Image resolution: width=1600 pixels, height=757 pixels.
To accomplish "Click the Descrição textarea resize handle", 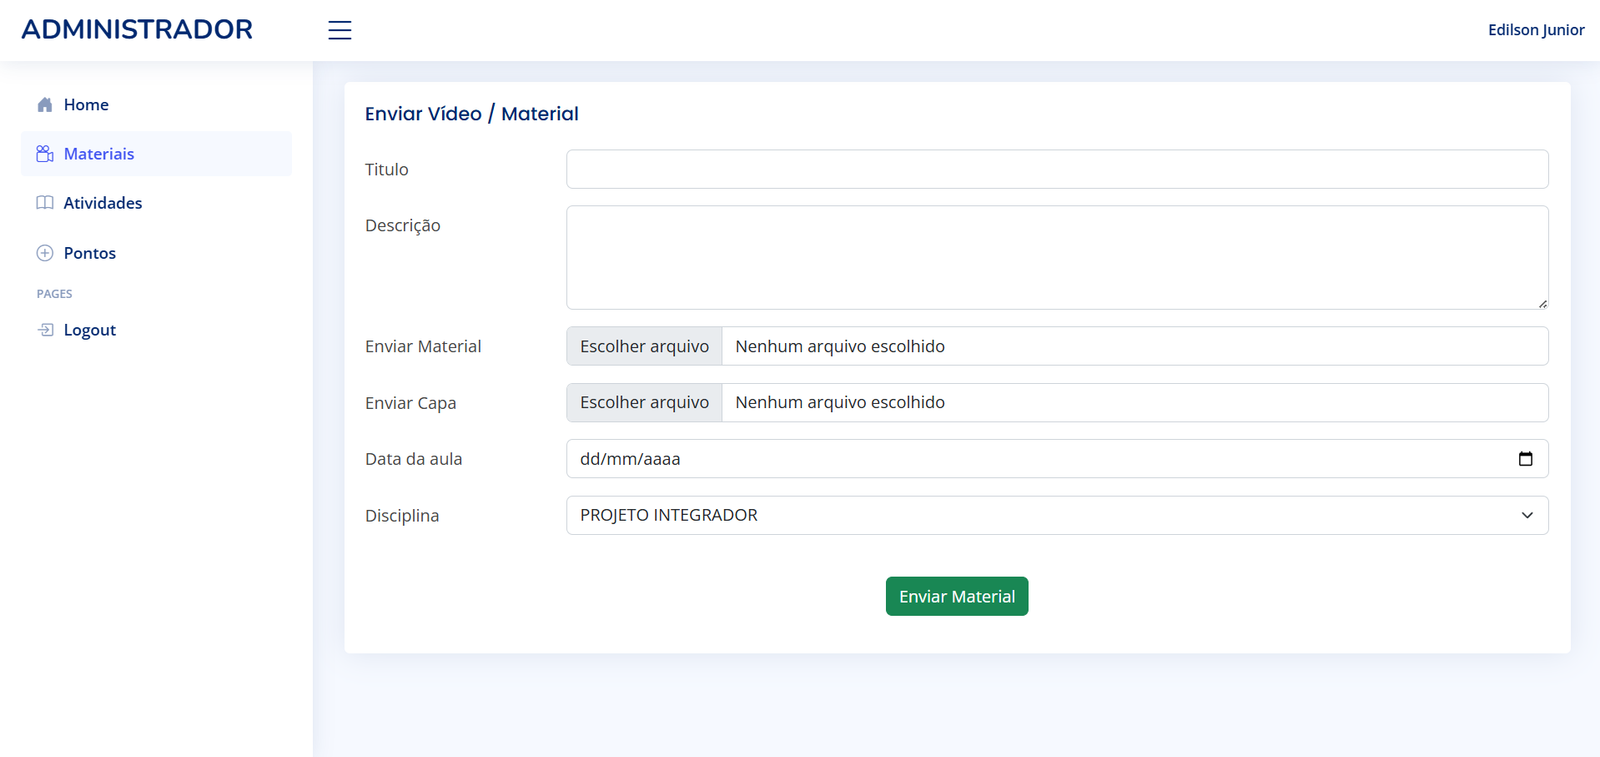I will (x=1542, y=303).
